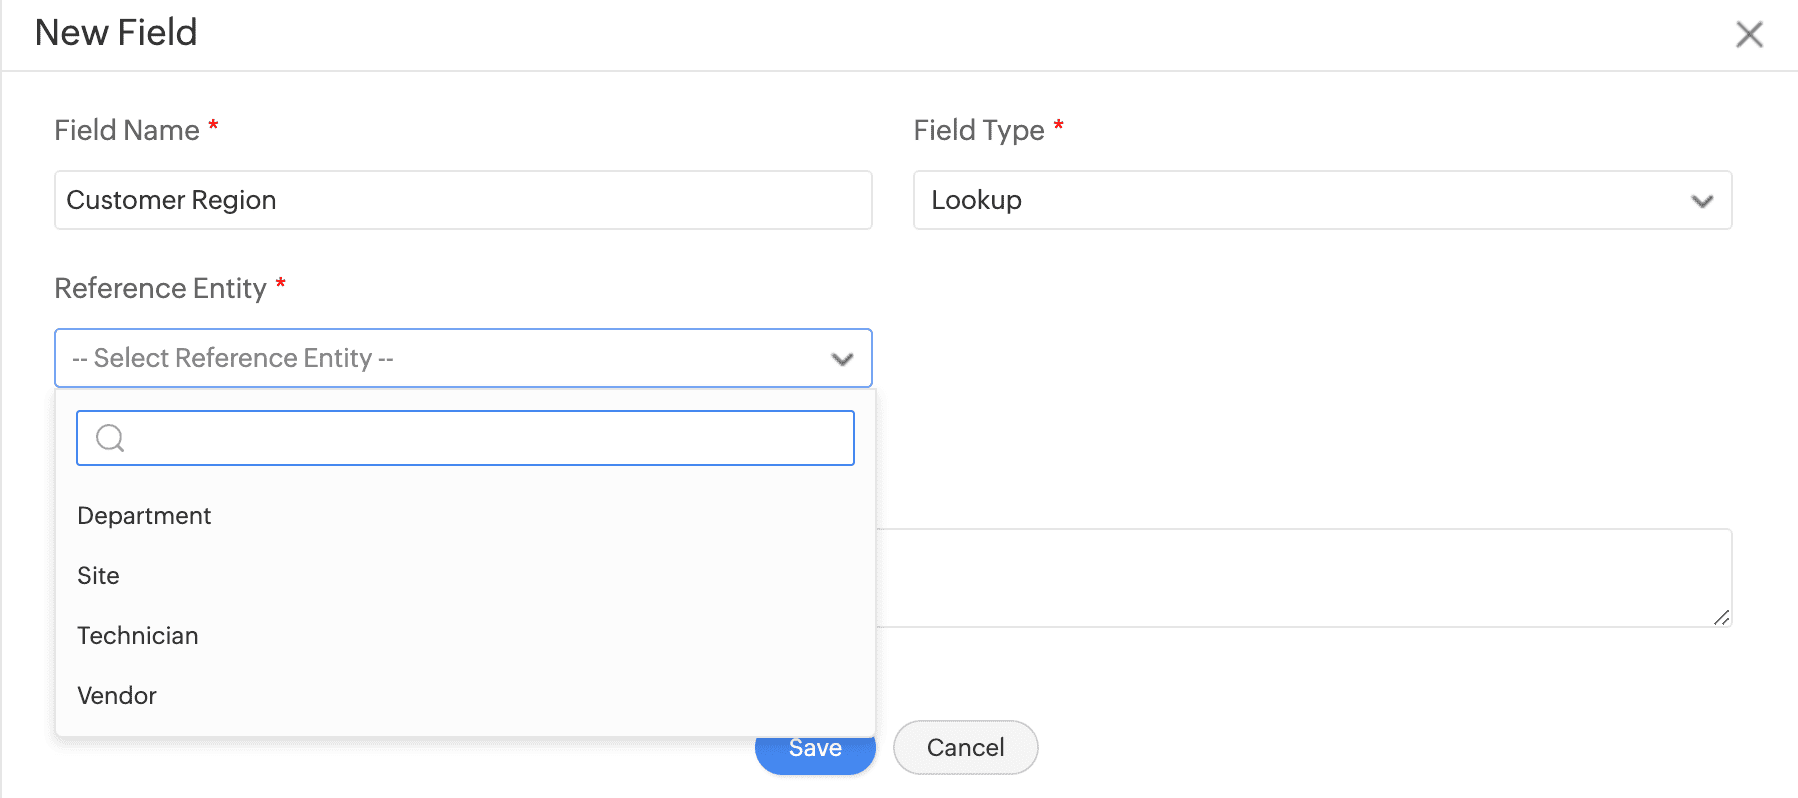Image resolution: width=1798 pixels, height=798 pixels.
Task: Focus the Customer Region name input
Action: click(462, 200)
